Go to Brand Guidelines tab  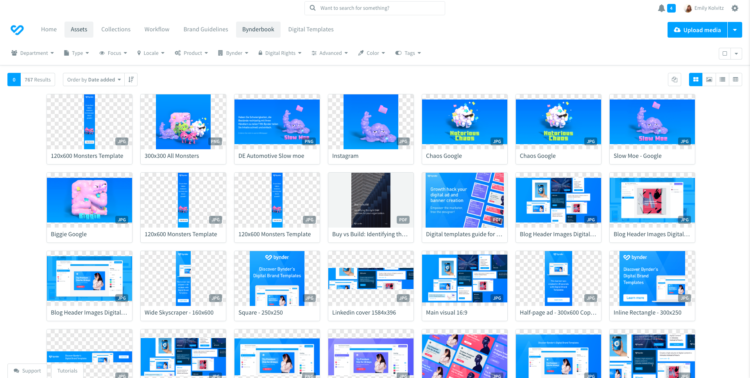[x=206, y=30]
